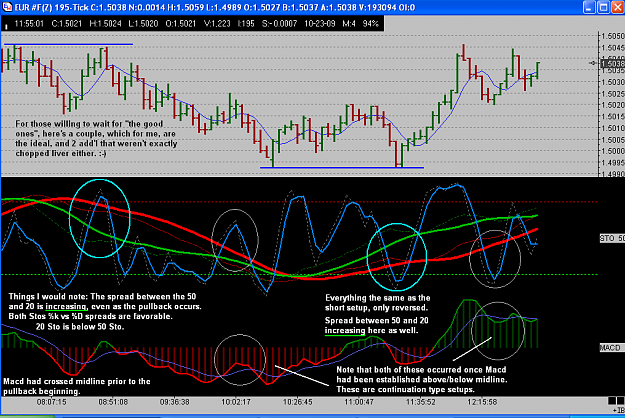Click the chart application icon in title bar

pyautogui.click(x=7, y=7)
